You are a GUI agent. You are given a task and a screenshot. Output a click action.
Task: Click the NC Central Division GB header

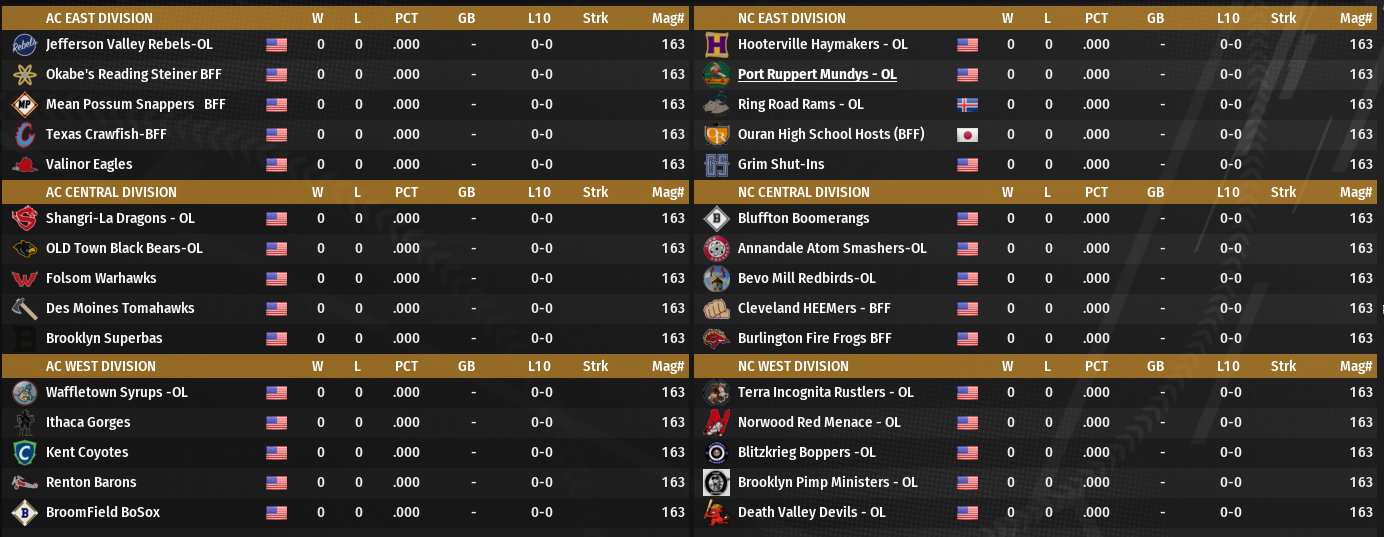(x=1155, y=193)
